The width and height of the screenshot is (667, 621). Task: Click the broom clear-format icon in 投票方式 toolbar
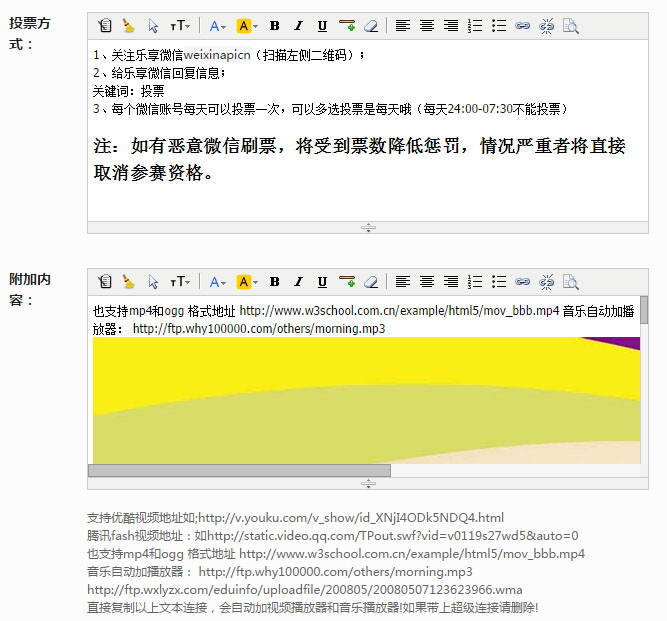(x=129, y=26)
